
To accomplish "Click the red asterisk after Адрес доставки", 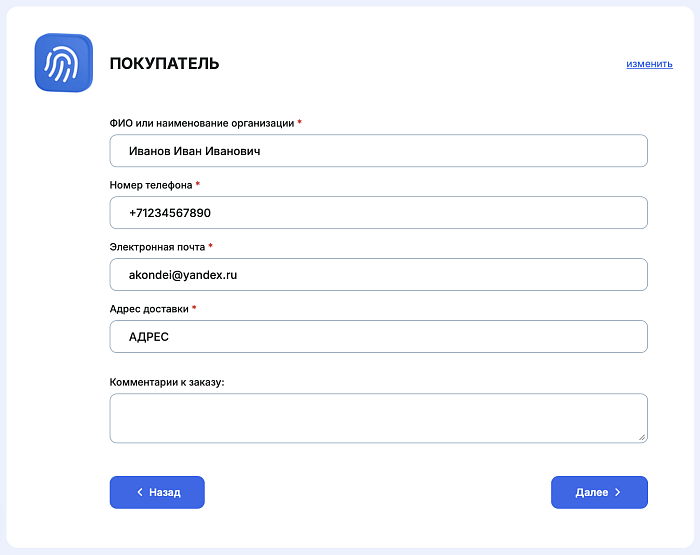I will 194,309.
